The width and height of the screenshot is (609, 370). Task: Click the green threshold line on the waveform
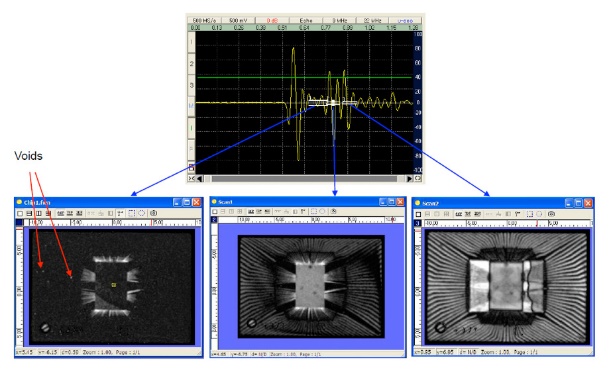(x=304, y=78)
